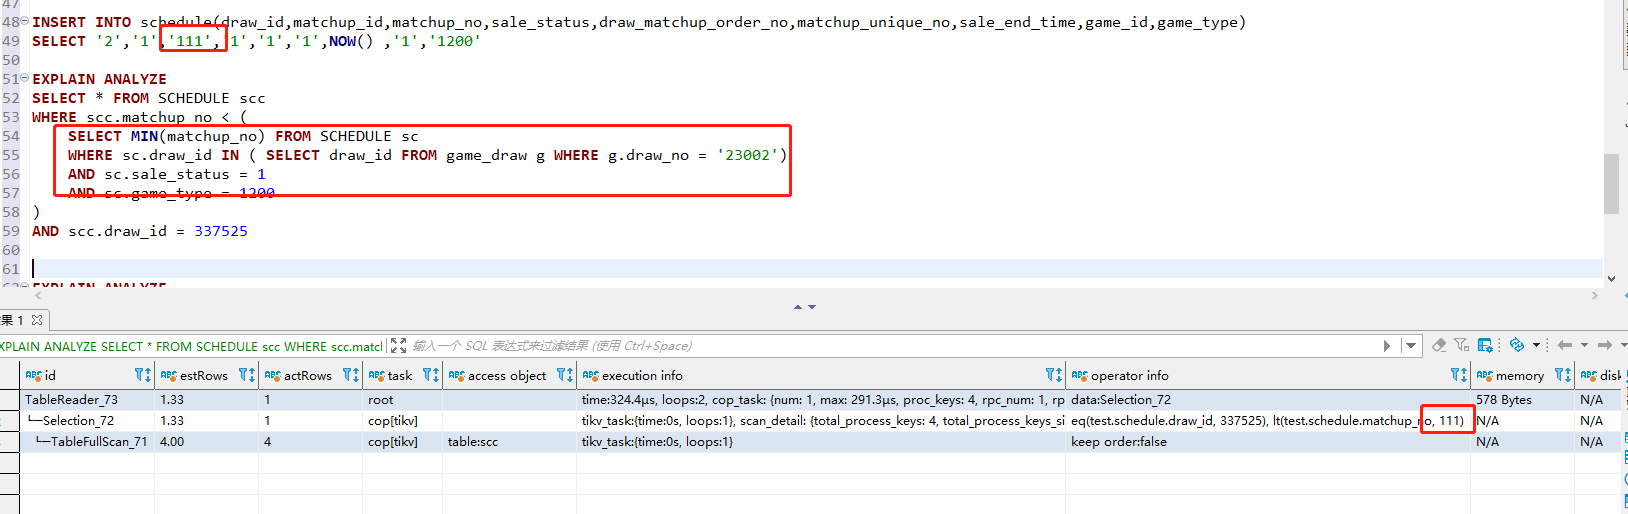Maximize the SQL text panel with expand icon
Screen dimensions: 1628x514
398,345
